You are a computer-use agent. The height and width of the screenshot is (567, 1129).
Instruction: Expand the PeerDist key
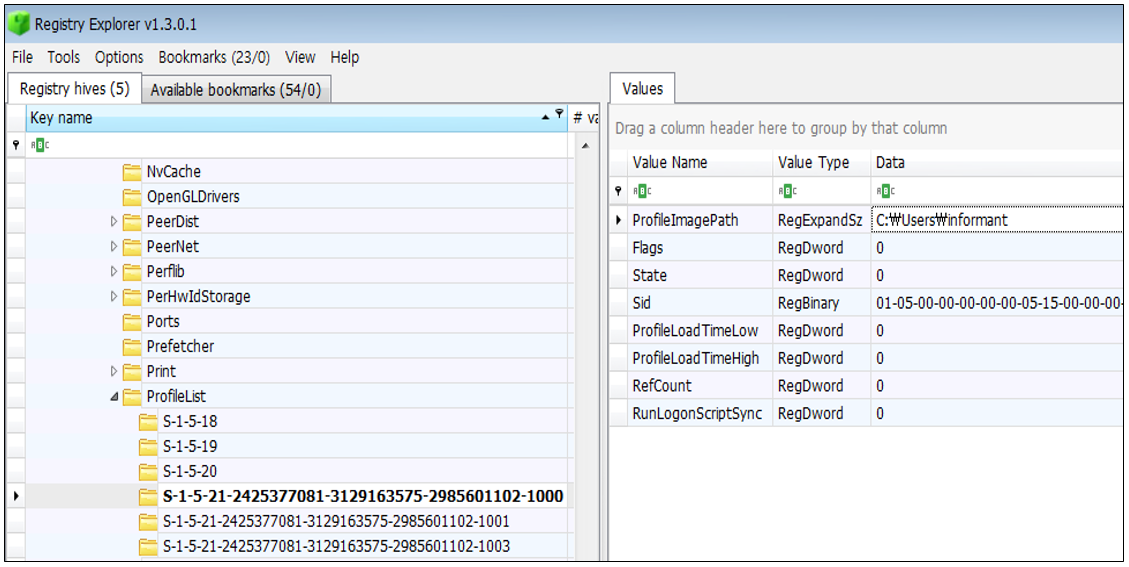[114, 222]
